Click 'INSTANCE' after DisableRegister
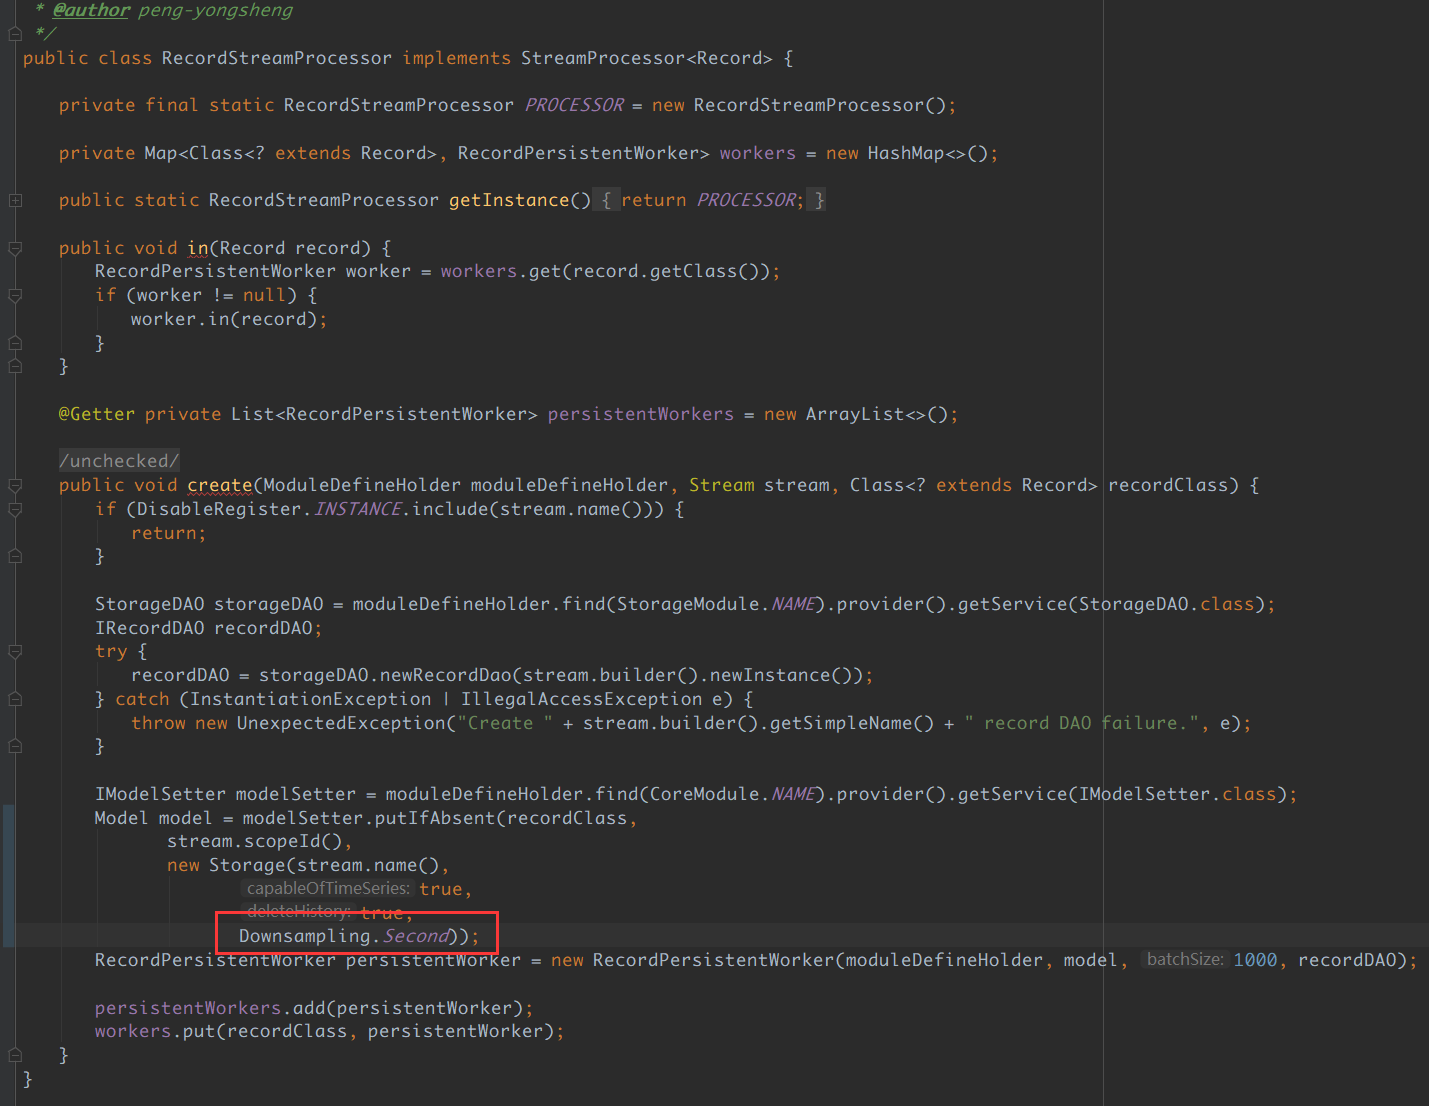This screenshot has width=1429, height=1106. coord(358,509)
